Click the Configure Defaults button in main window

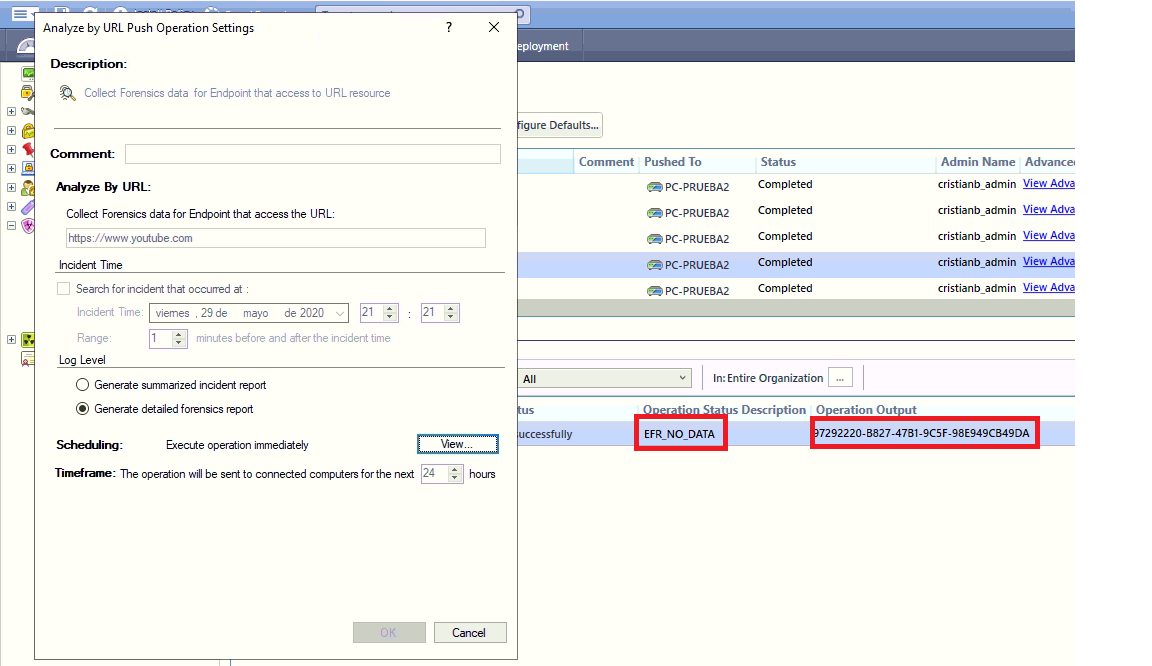(560, 125)
